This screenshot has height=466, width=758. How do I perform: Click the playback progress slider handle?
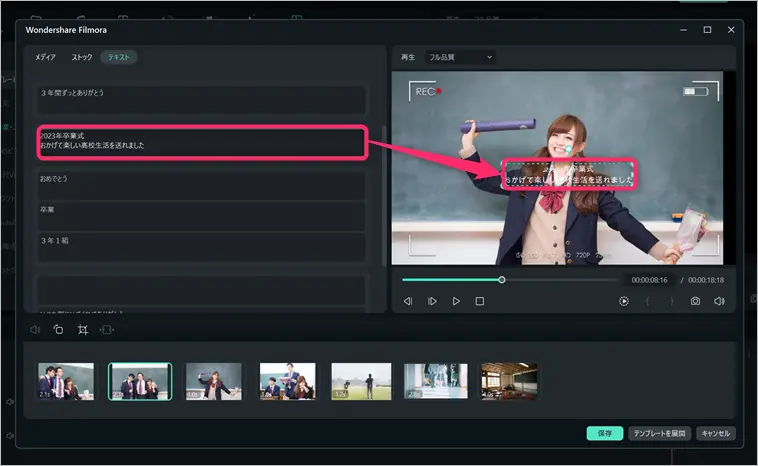[x=502, y=279]
